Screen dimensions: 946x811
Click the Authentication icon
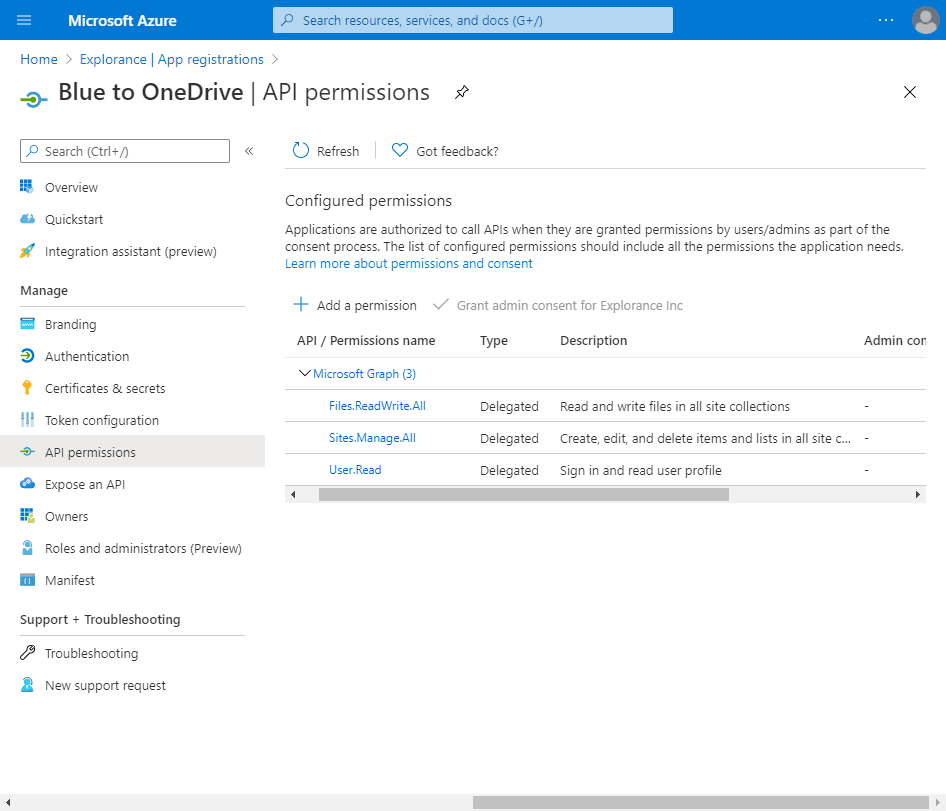[27, 355]
